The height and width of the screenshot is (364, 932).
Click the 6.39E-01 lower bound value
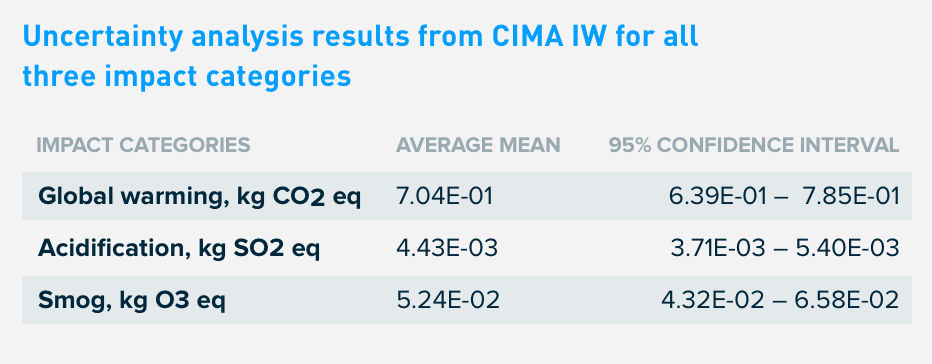pyautogui.click(x=717, y=196)
